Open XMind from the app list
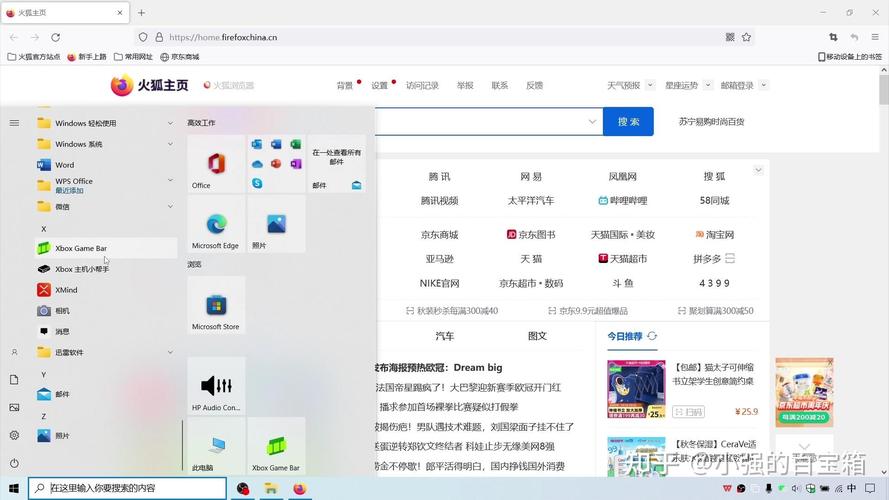 (106, 290)
